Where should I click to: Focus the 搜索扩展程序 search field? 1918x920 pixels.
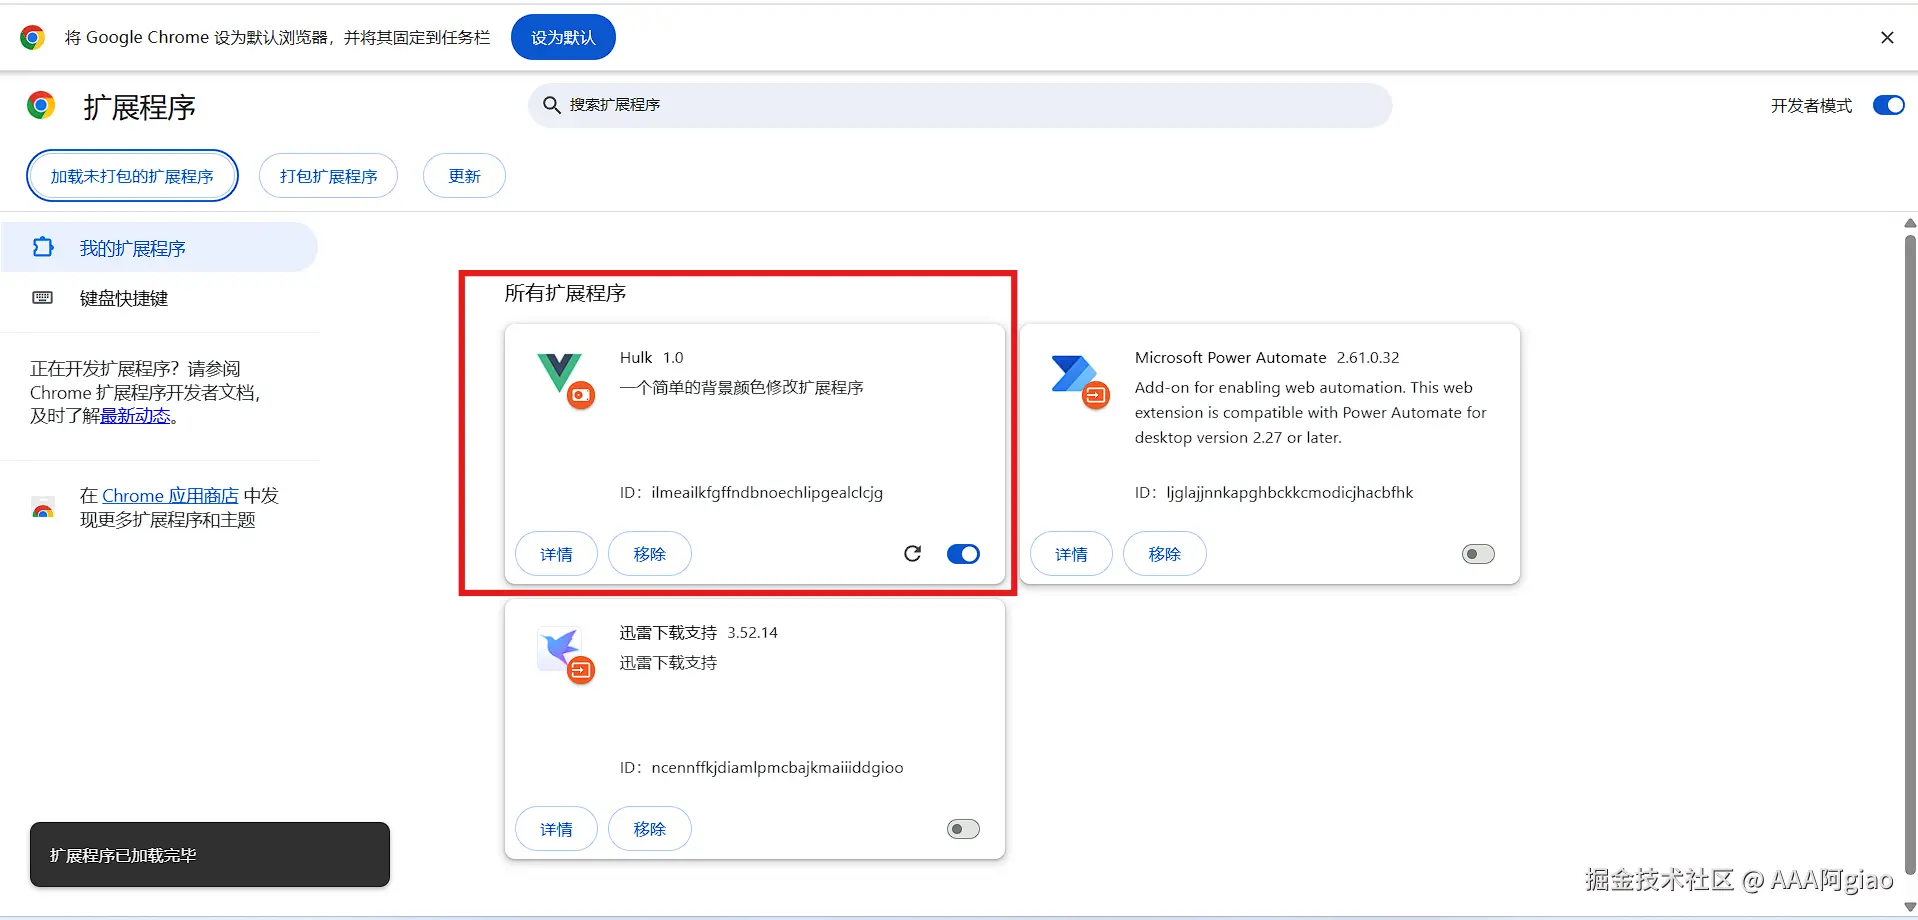(x=960, y=105)
